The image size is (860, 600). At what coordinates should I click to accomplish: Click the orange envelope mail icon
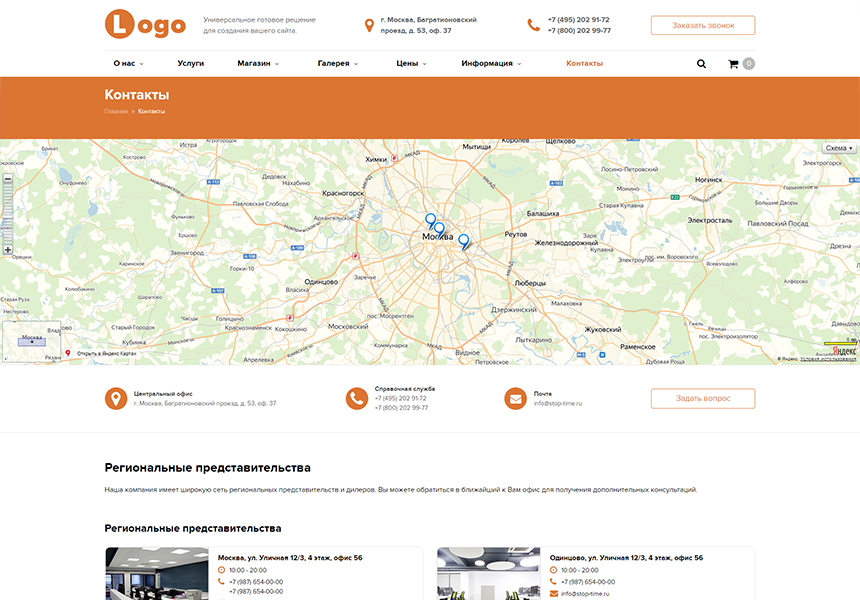point(515,399)
